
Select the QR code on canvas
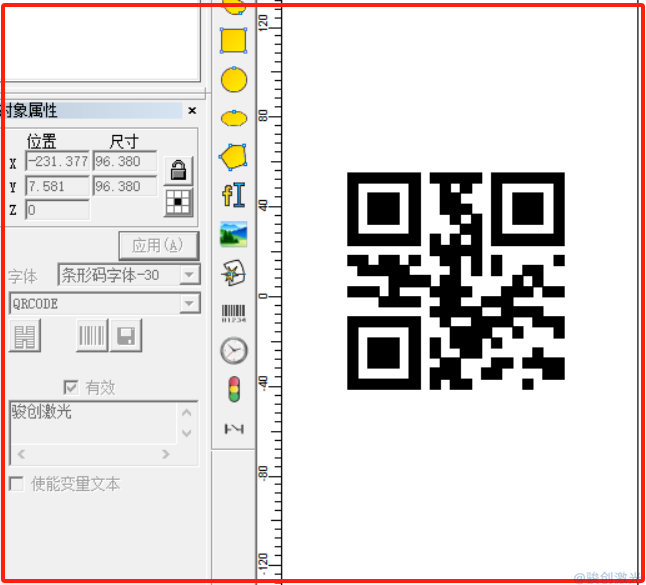click(x=456, y=281)
